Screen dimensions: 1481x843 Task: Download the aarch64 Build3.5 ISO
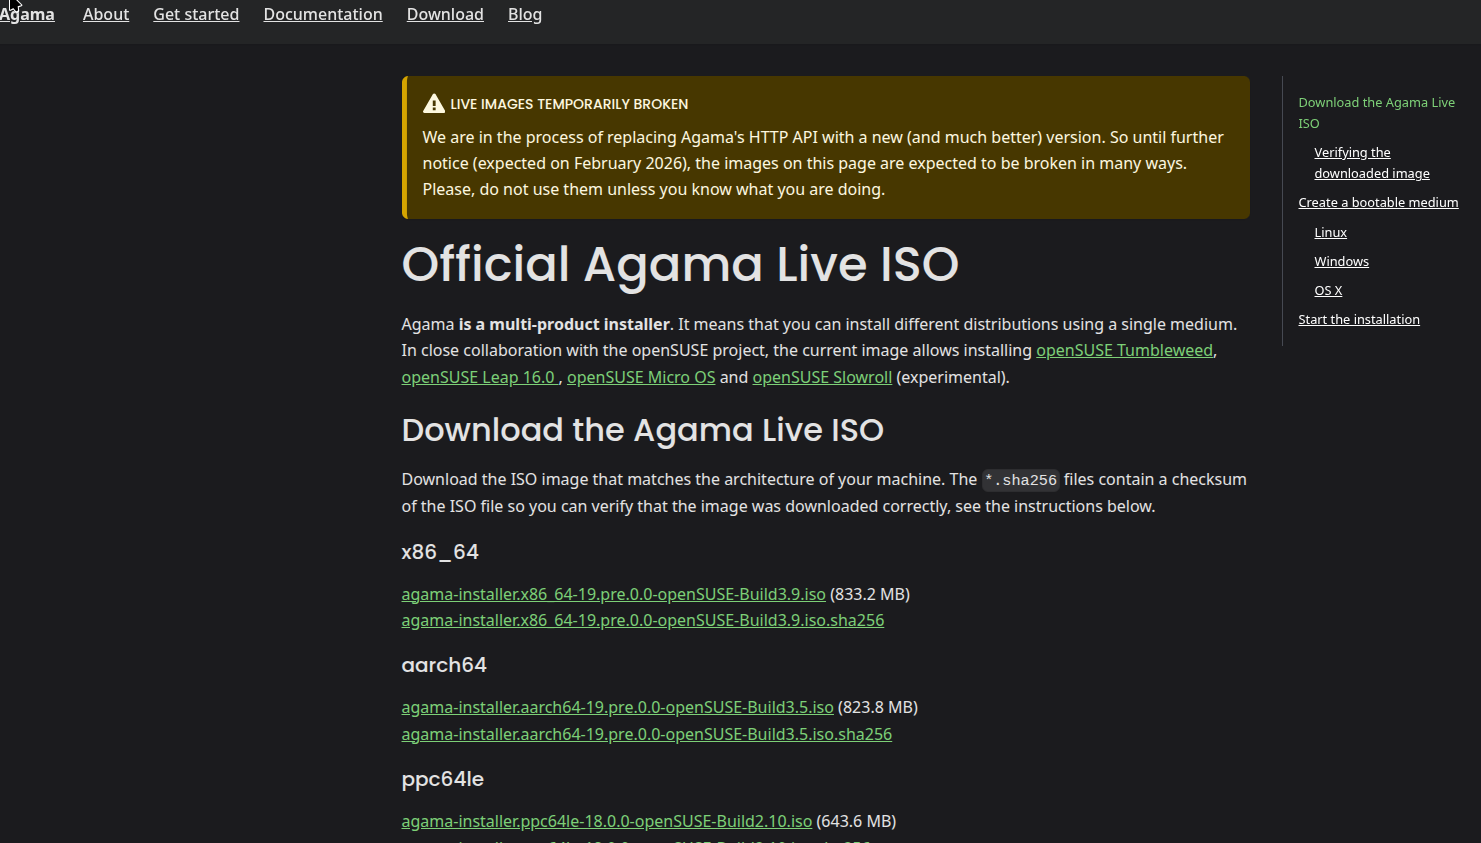point(617,707)
